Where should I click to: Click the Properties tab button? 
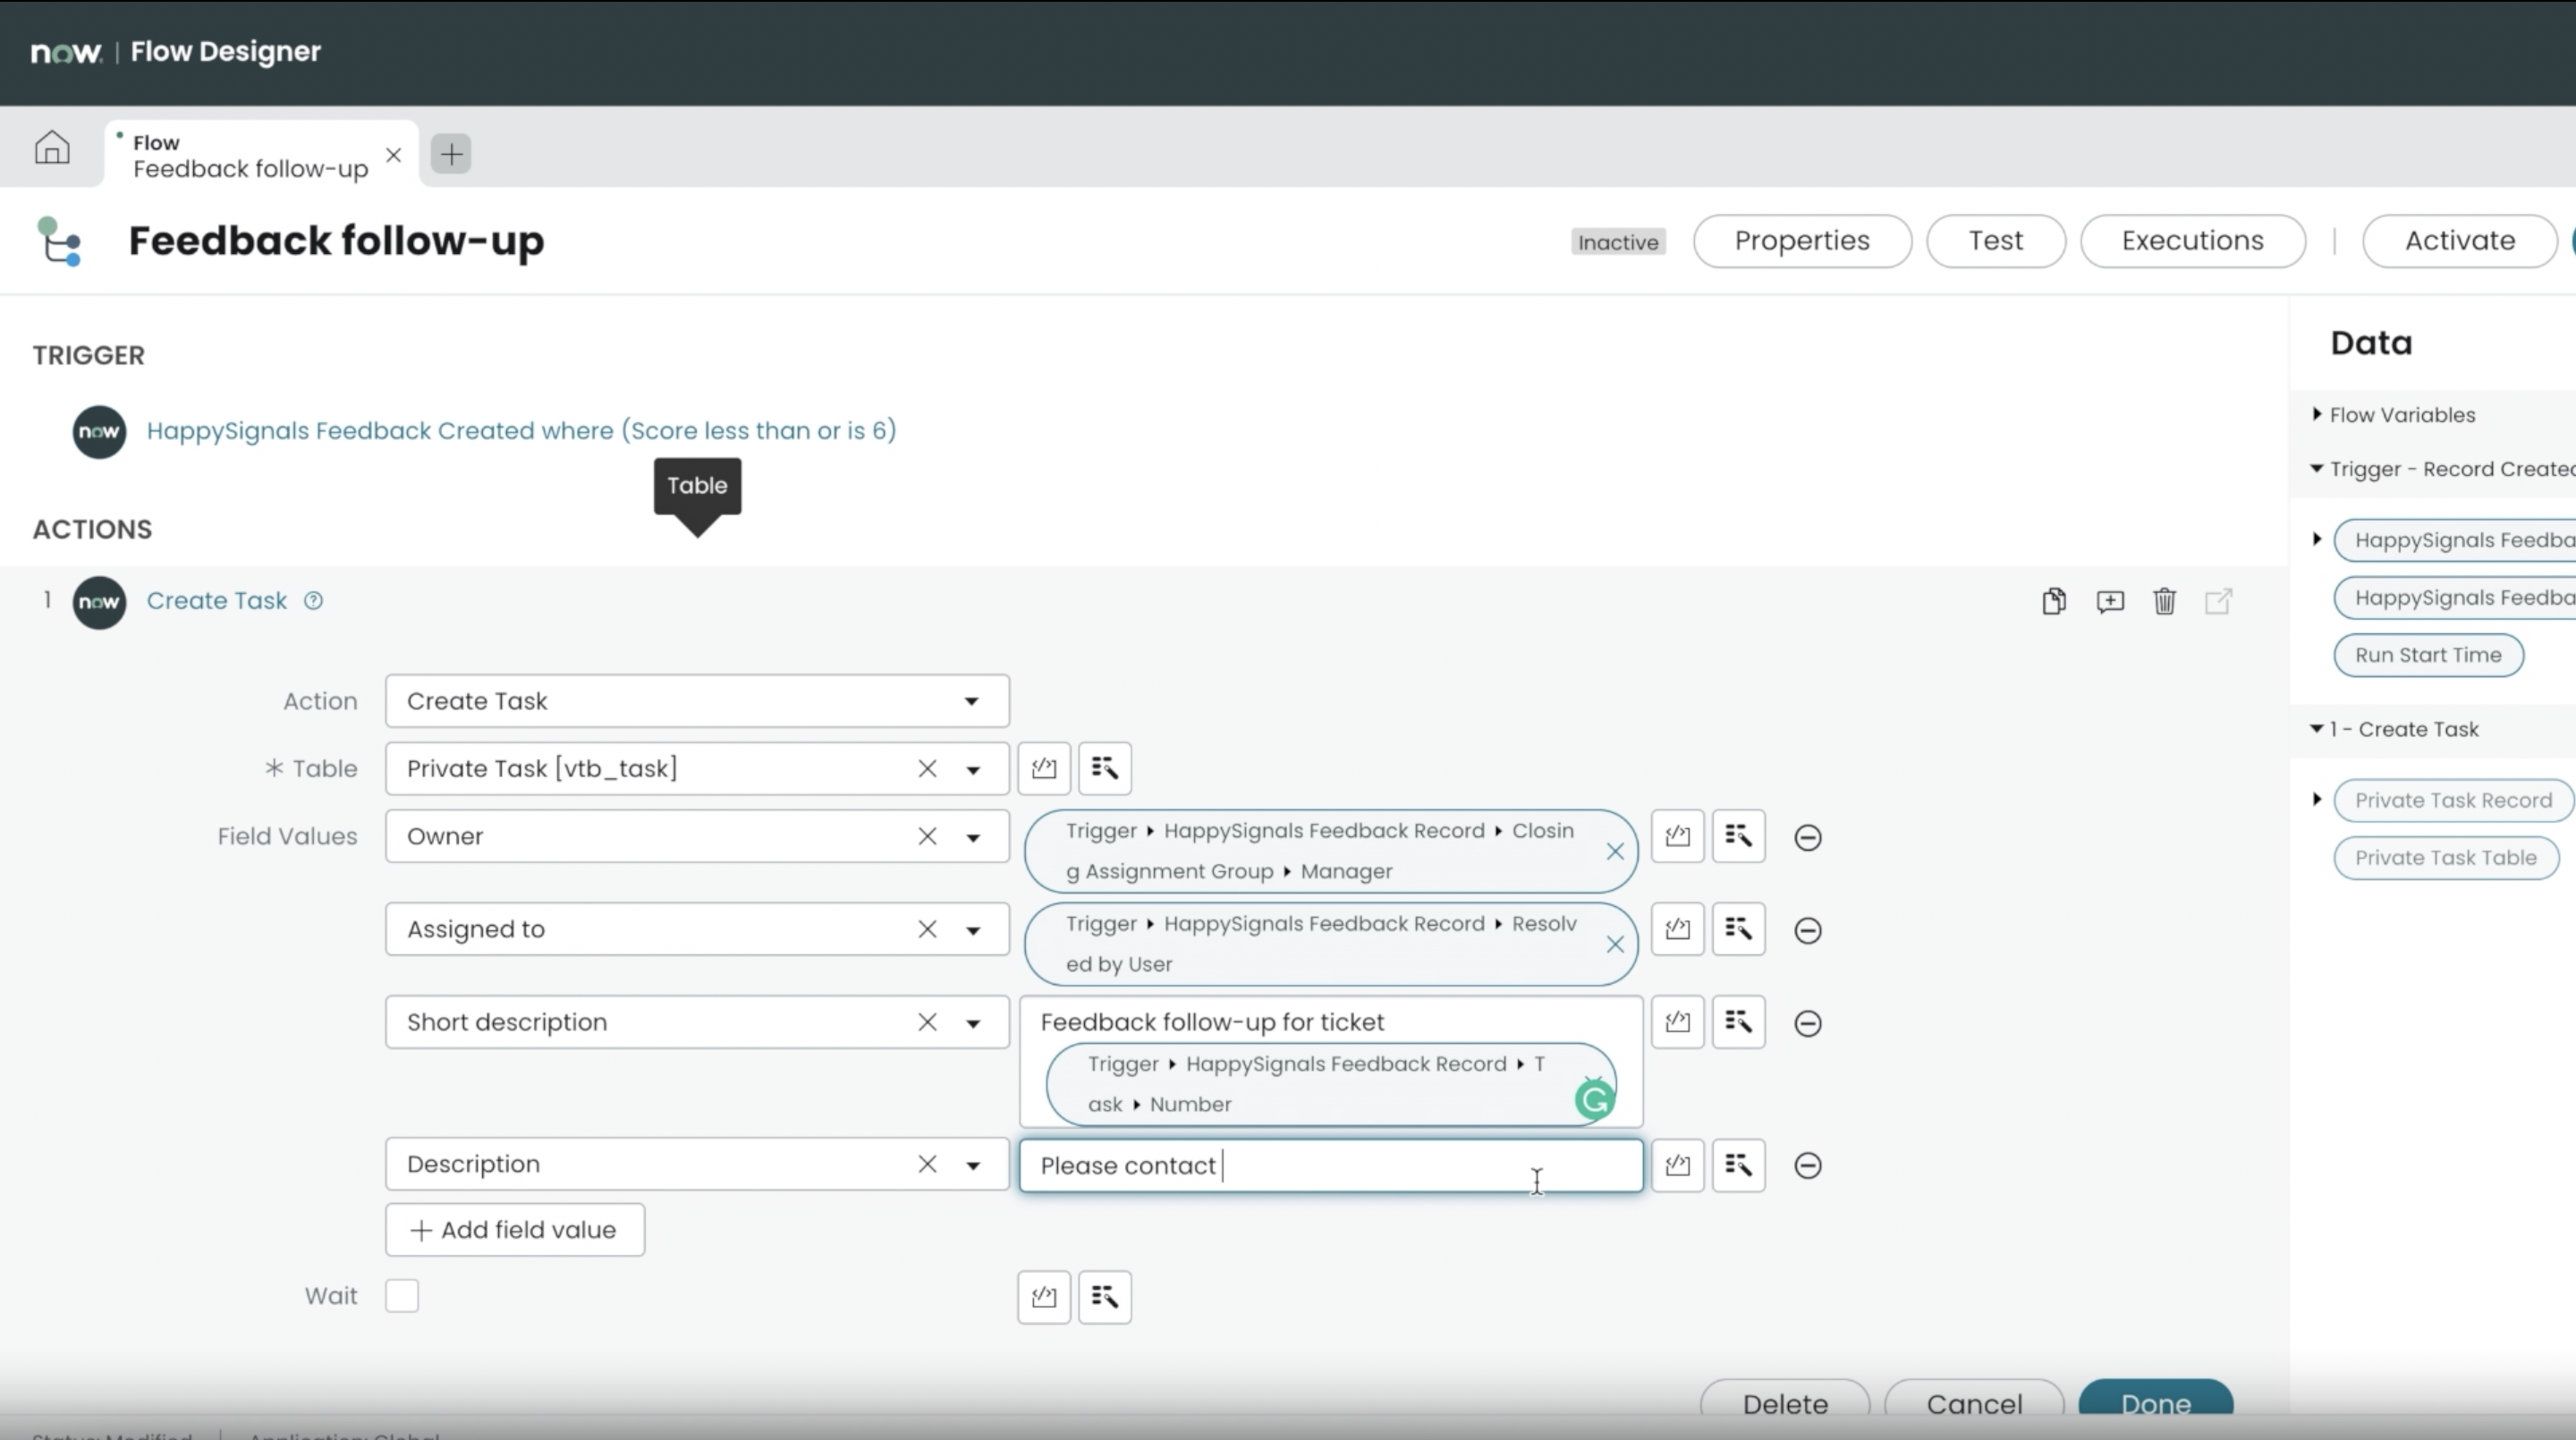[1803, 241]
